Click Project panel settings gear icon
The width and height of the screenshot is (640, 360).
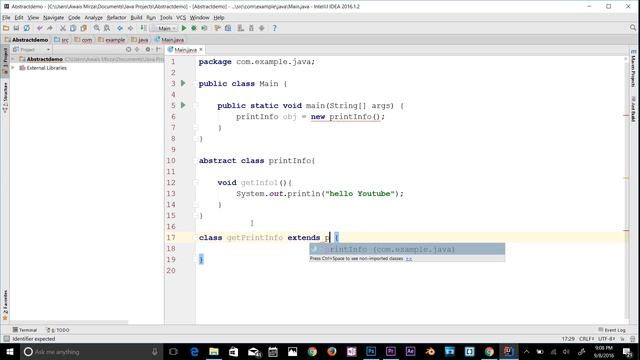[148, 49]
